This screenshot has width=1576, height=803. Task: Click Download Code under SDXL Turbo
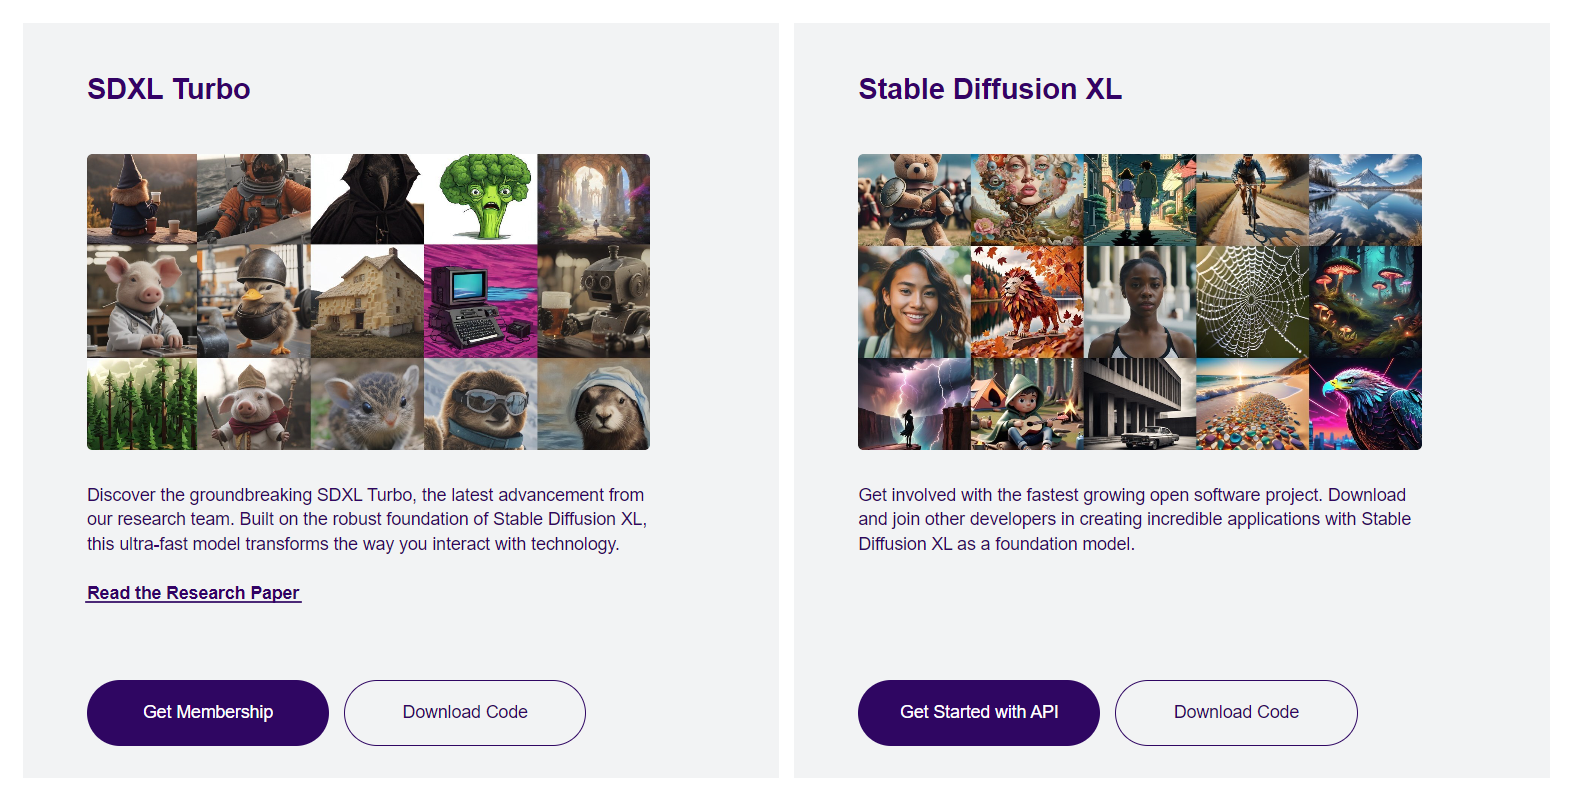[465, 712]
